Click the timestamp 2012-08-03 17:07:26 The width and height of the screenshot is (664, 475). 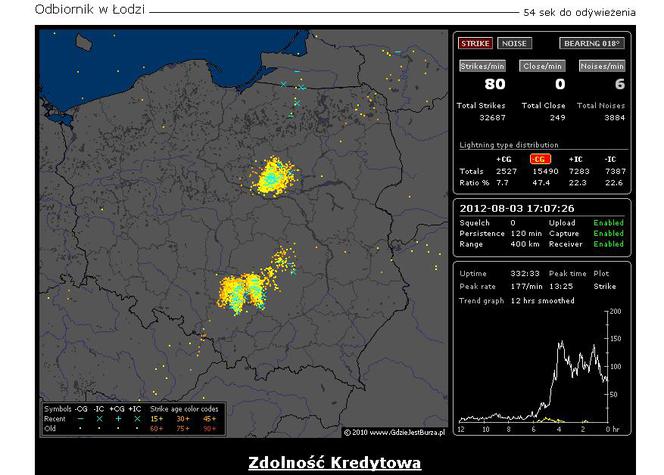517,208
